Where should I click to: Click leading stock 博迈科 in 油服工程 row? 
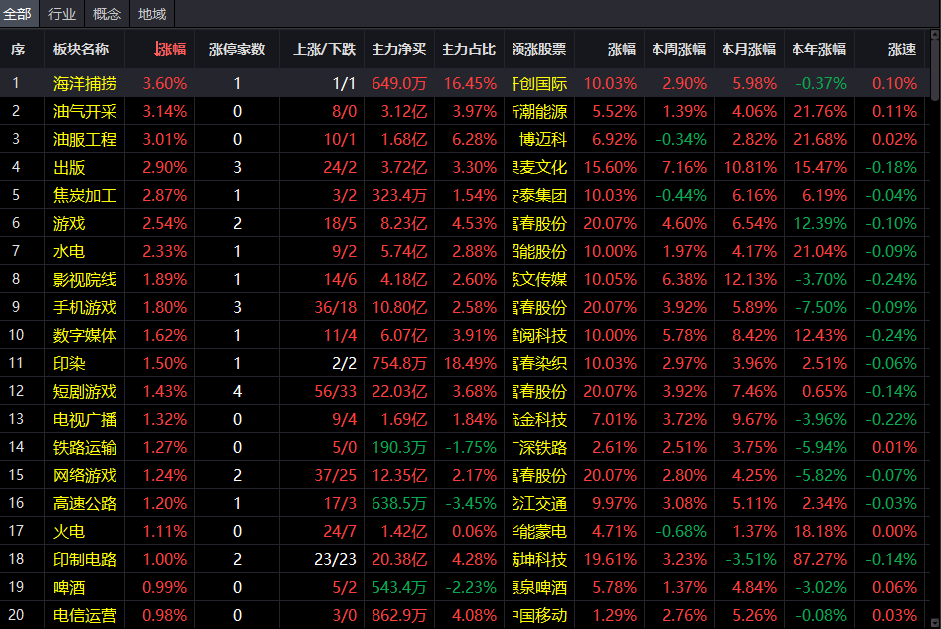[x=543, y=140]
